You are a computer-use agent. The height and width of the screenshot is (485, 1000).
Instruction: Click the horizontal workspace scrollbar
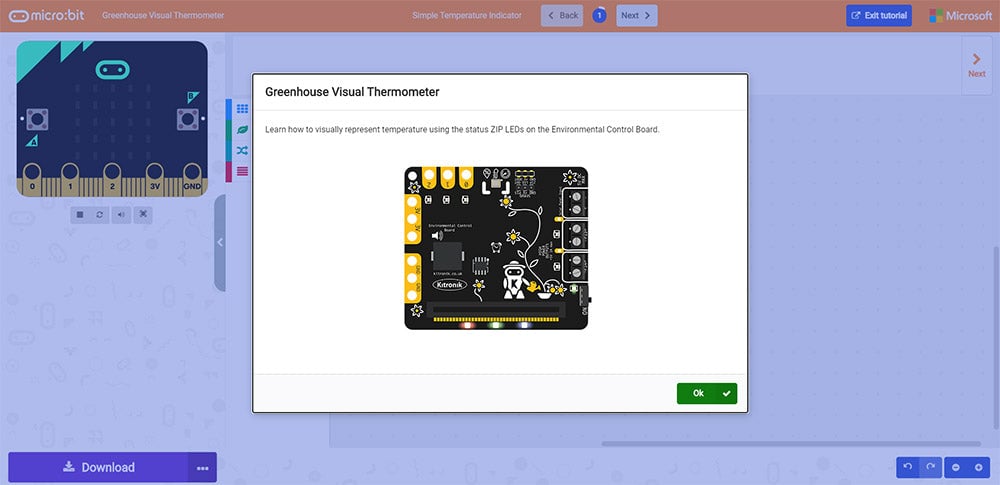(791, 444)
